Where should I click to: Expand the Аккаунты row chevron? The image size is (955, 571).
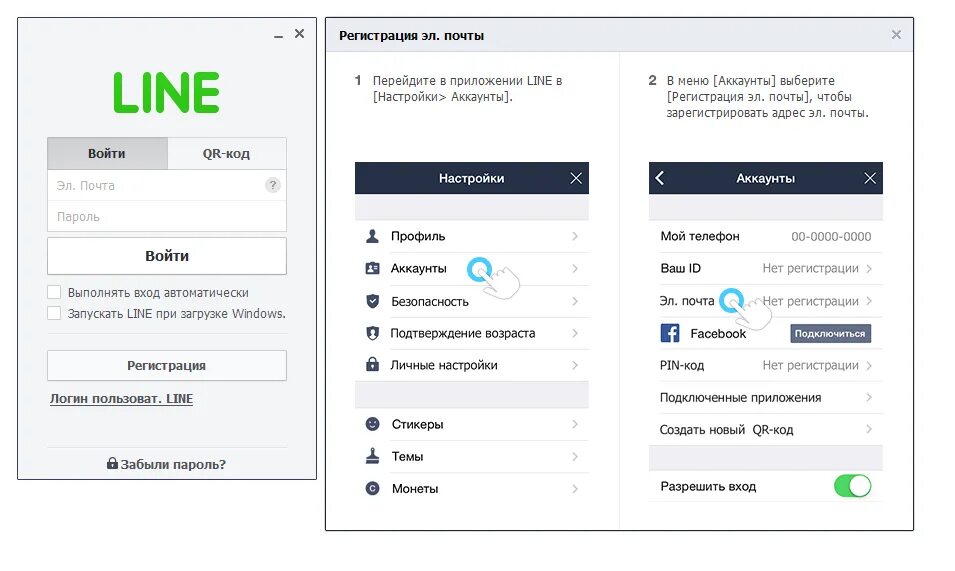(575, 268)
